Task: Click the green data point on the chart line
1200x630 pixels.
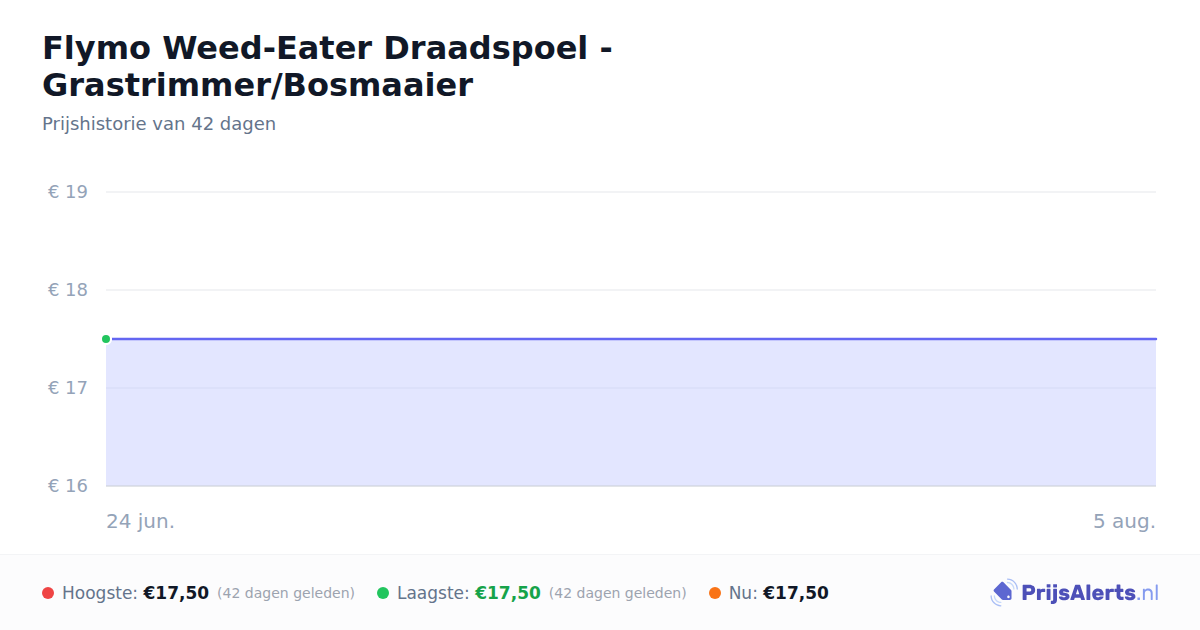Action: click(x=106, y=339)
